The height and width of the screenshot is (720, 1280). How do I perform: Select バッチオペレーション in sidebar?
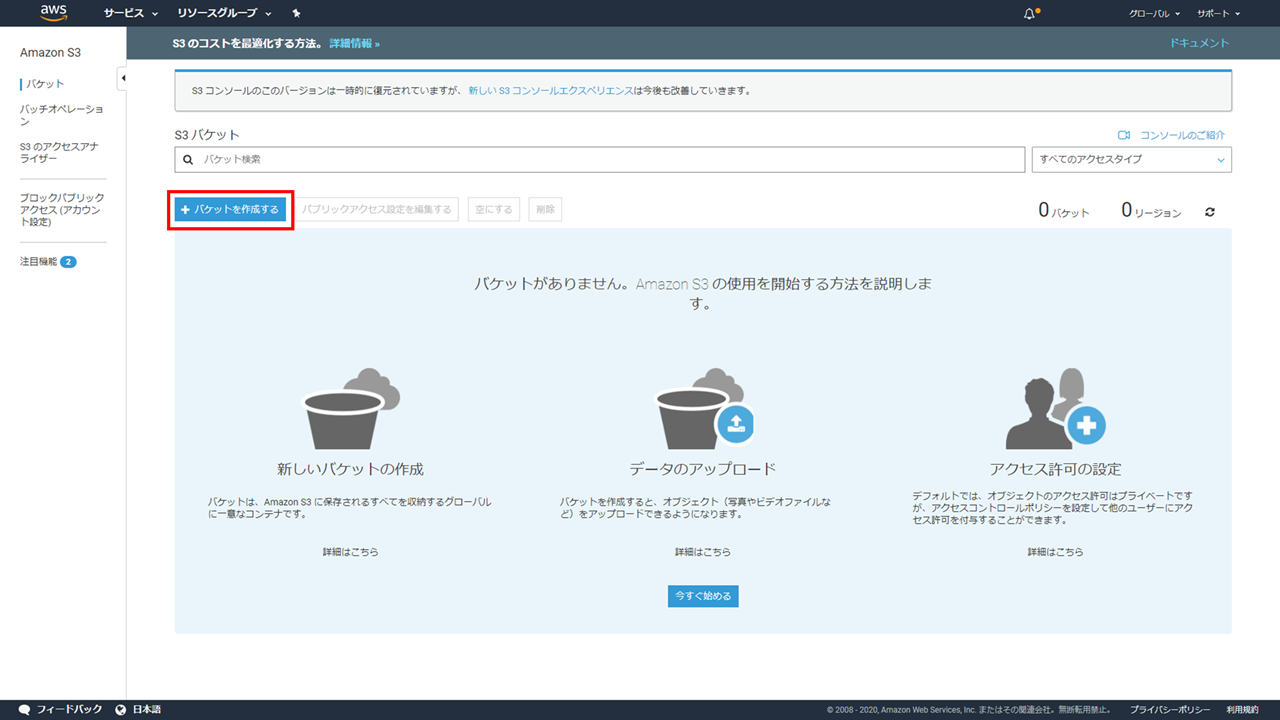(61, 114)
